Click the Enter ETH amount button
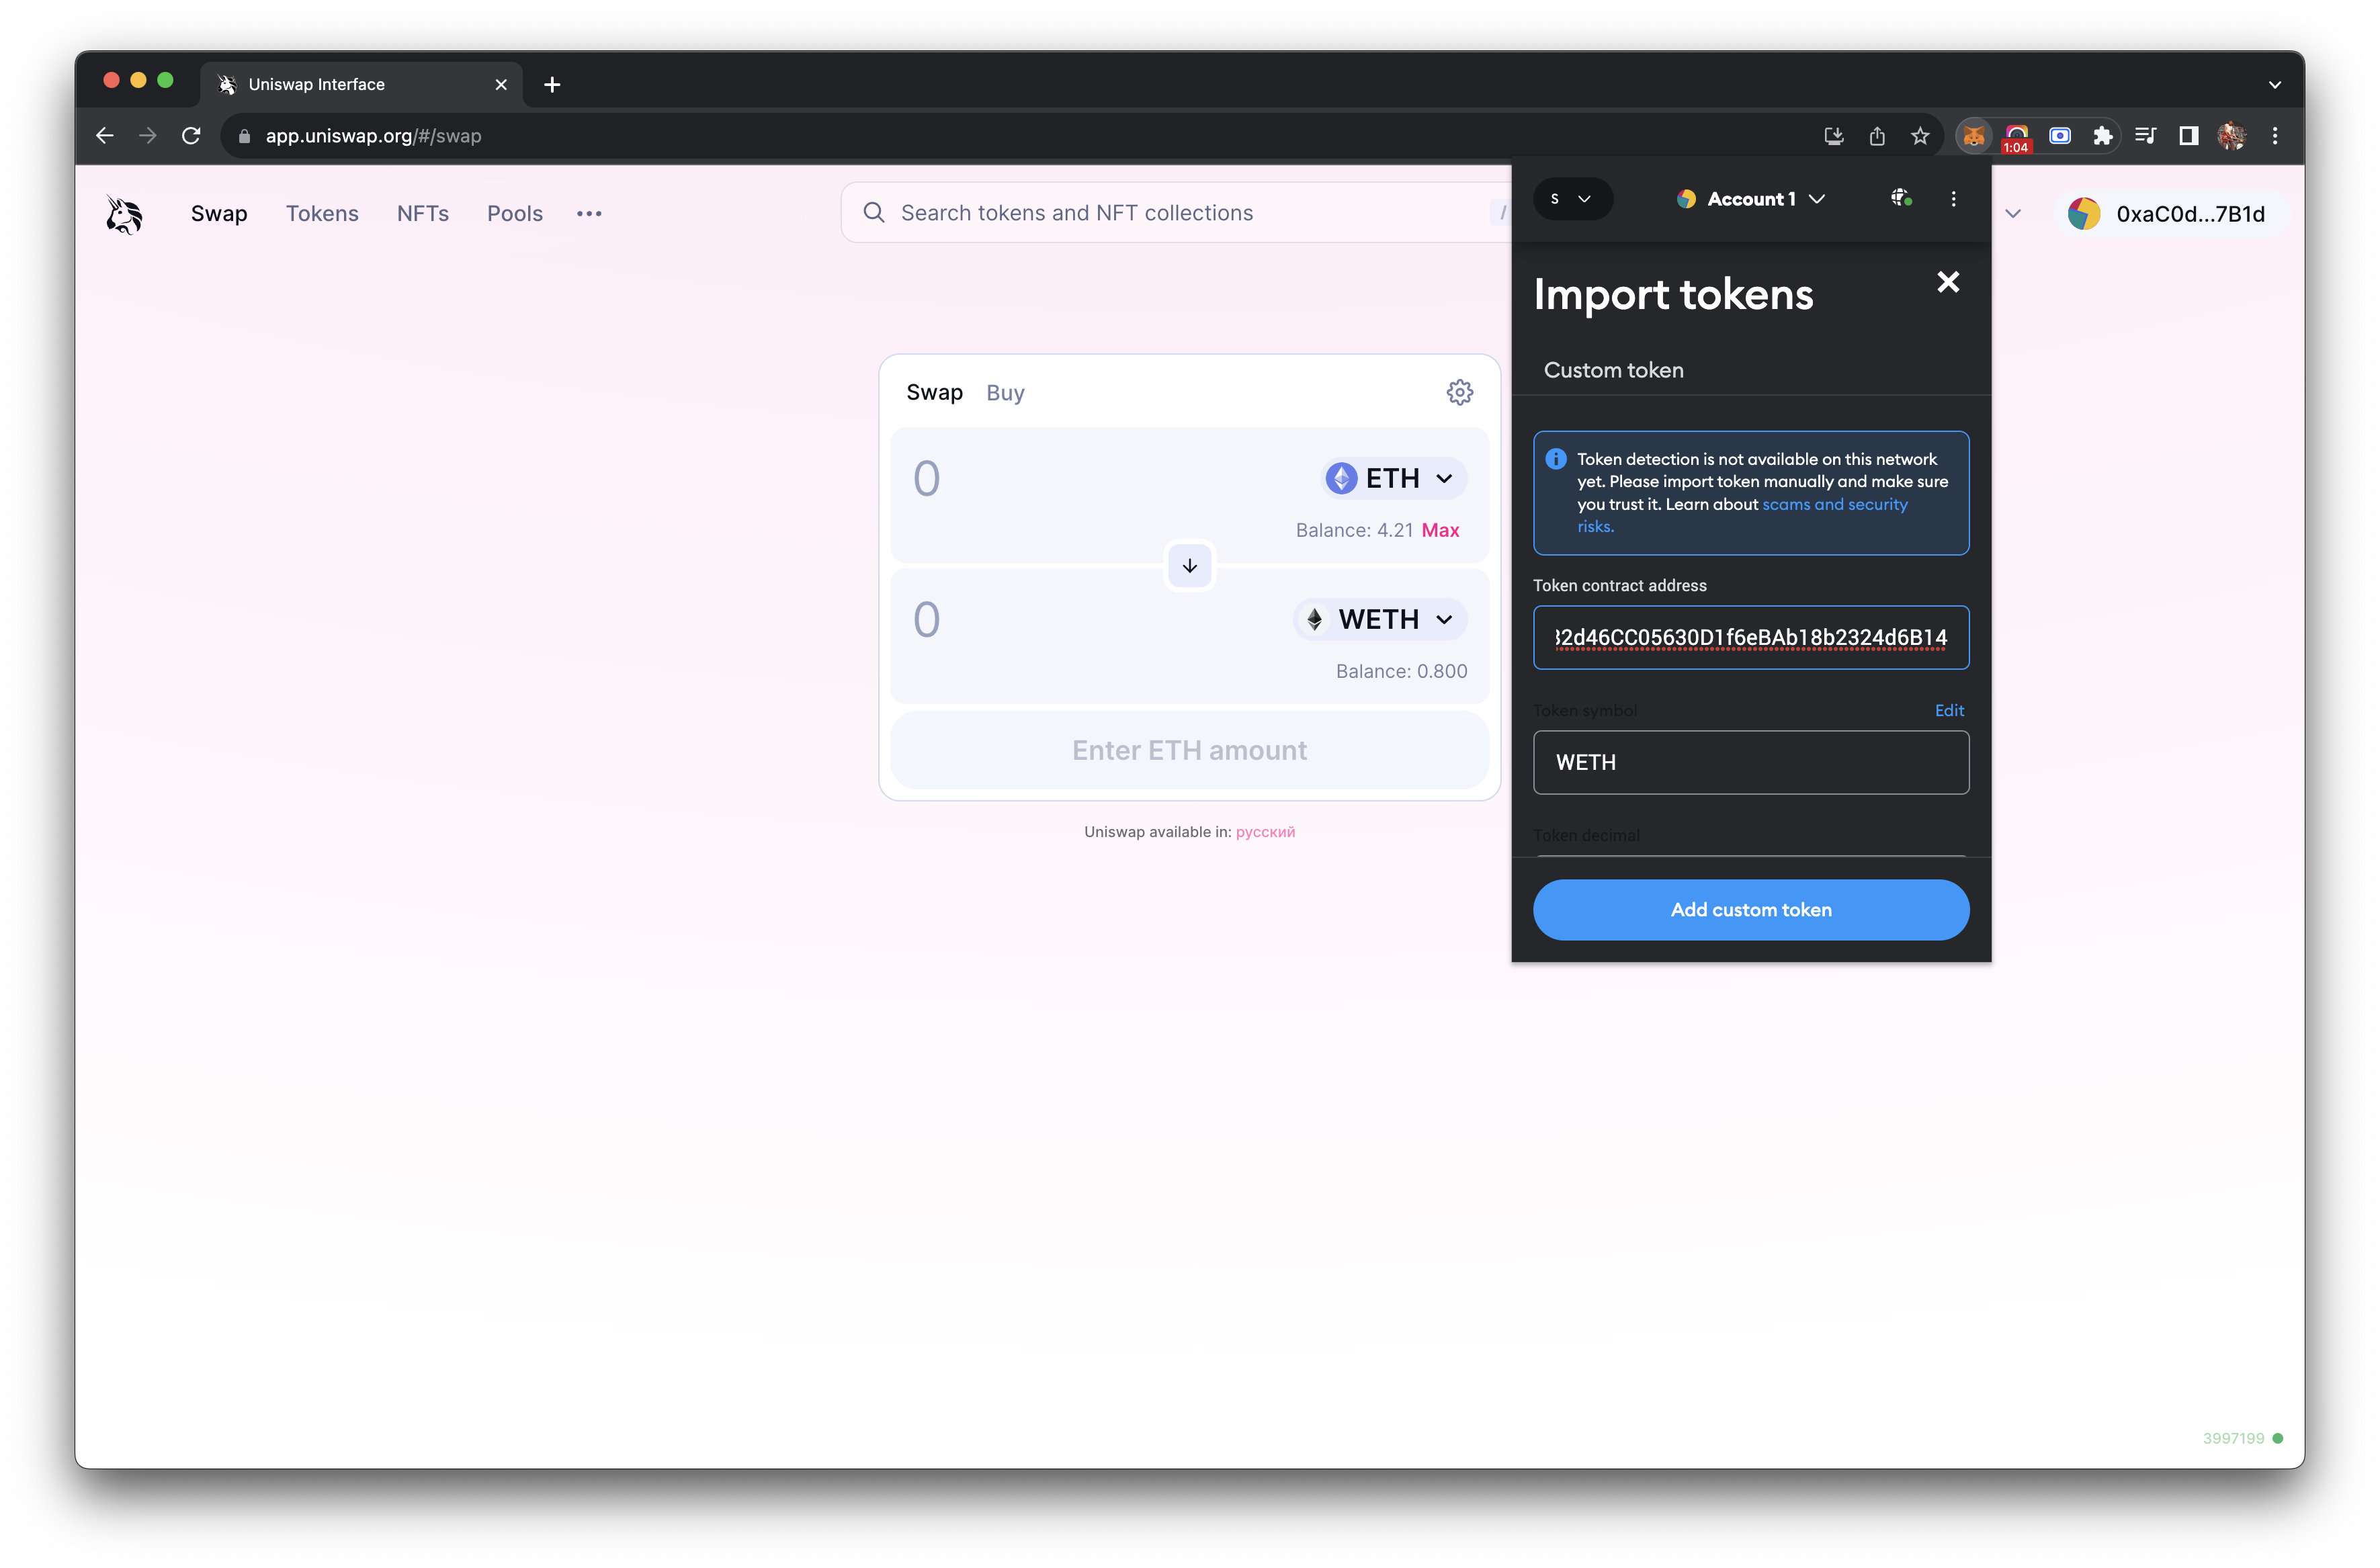Image resolution: width=2380 pixels, height=1568 pixels. click(1189, 750)
